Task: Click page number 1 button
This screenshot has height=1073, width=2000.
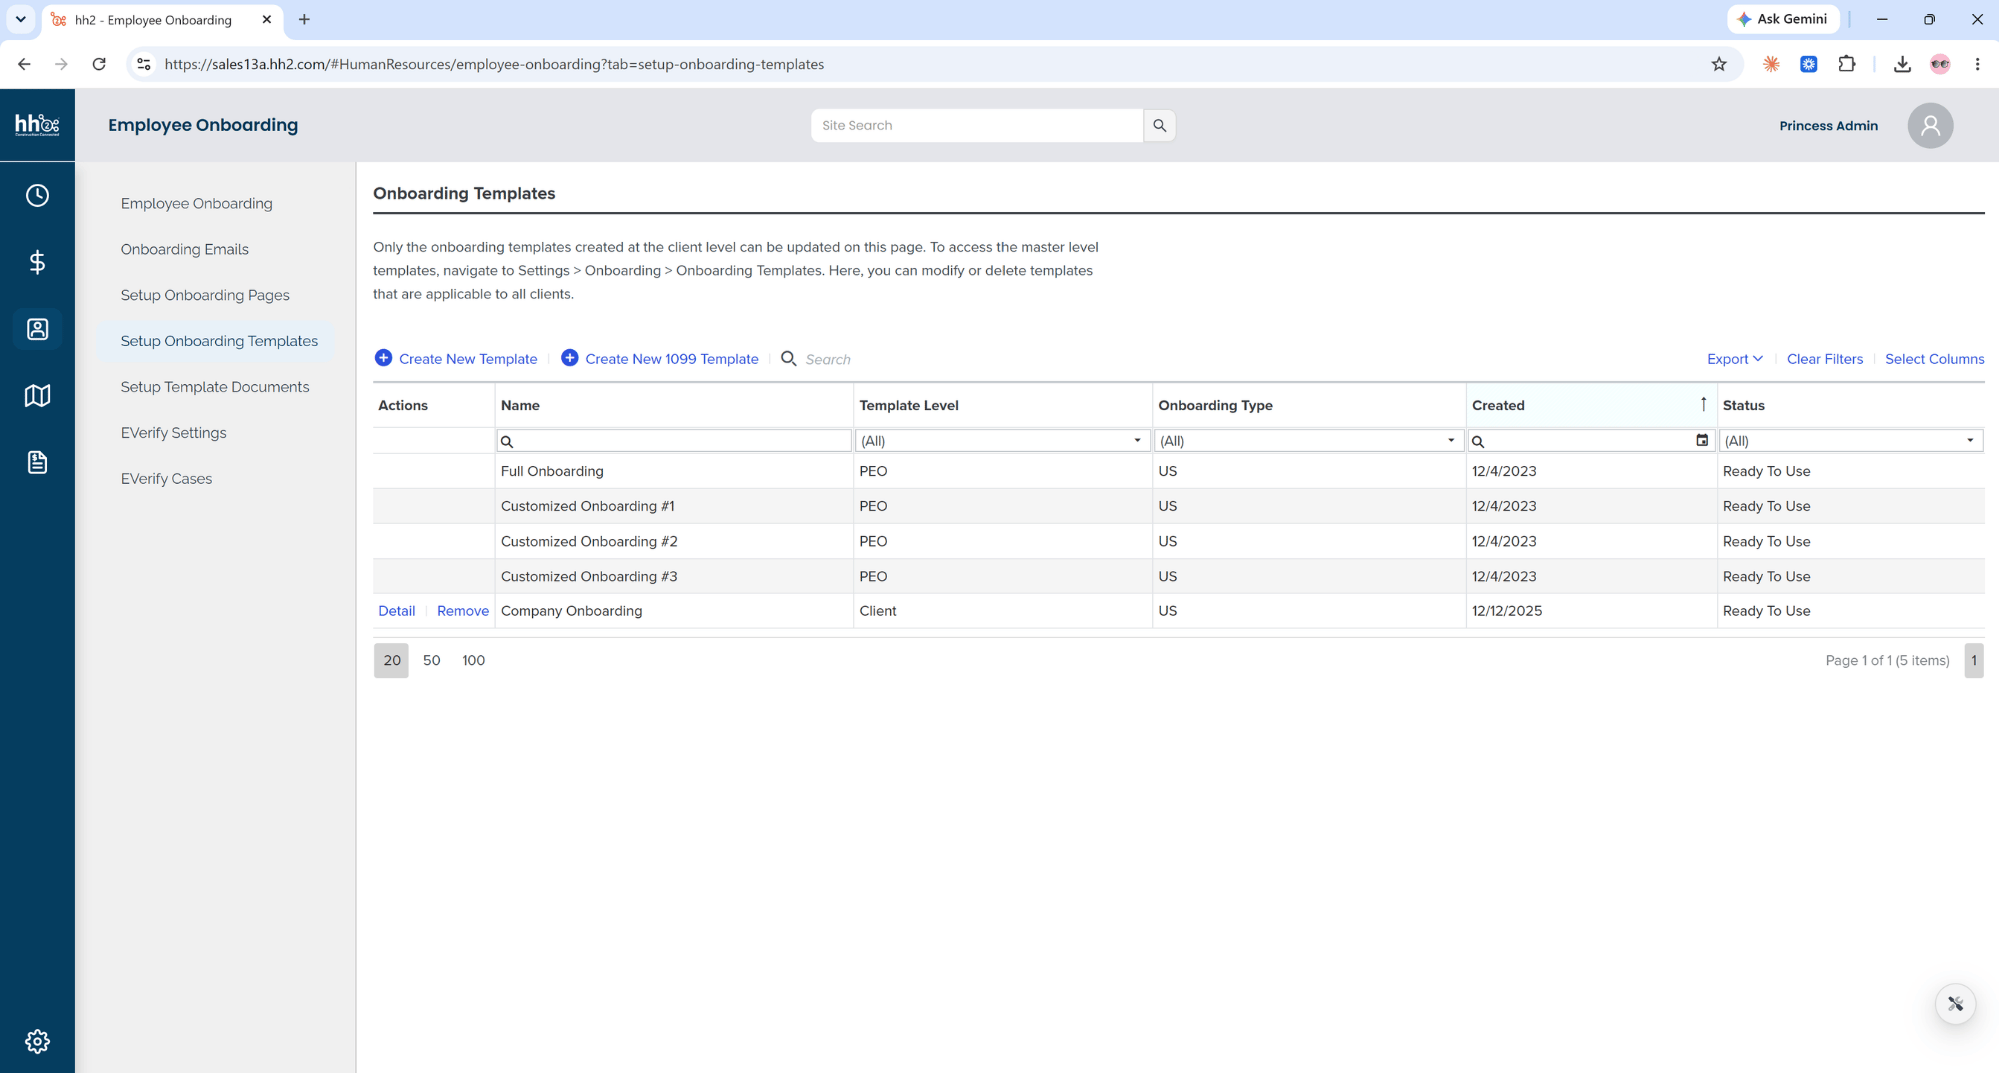Action: click(x=1973, y=660)
